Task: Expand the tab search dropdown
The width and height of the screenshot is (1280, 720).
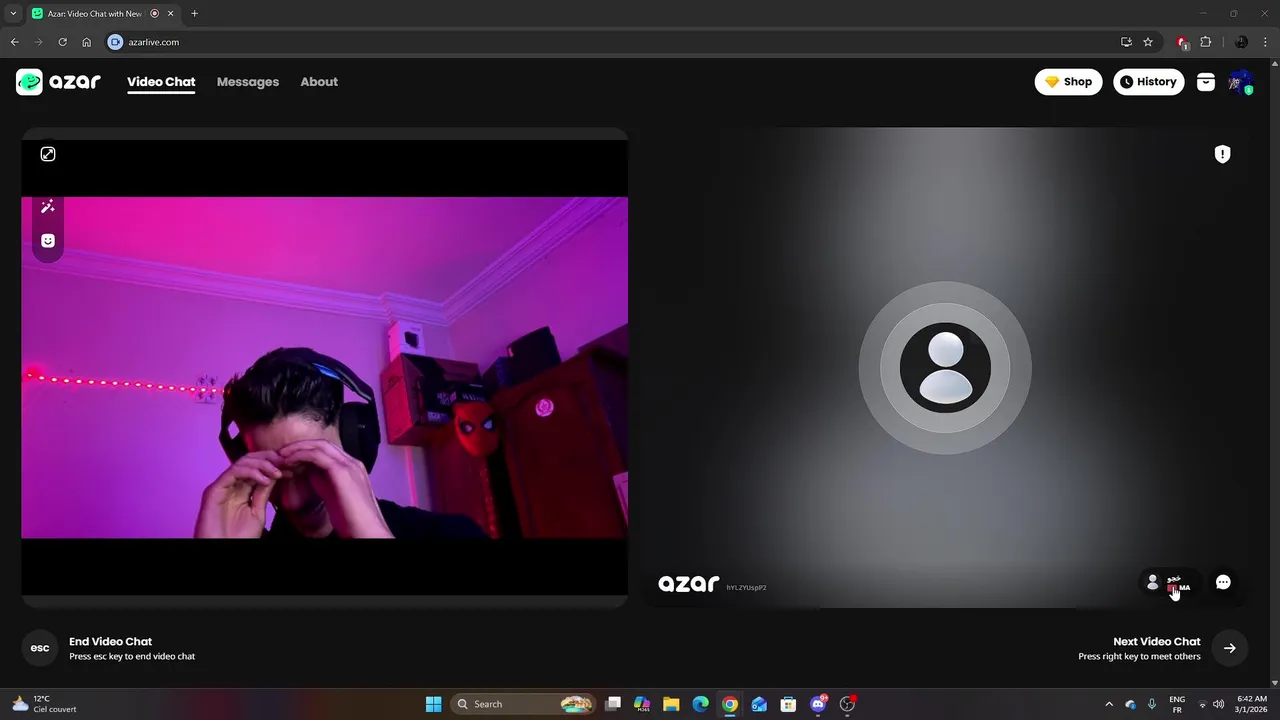Action: click(13, 13)
